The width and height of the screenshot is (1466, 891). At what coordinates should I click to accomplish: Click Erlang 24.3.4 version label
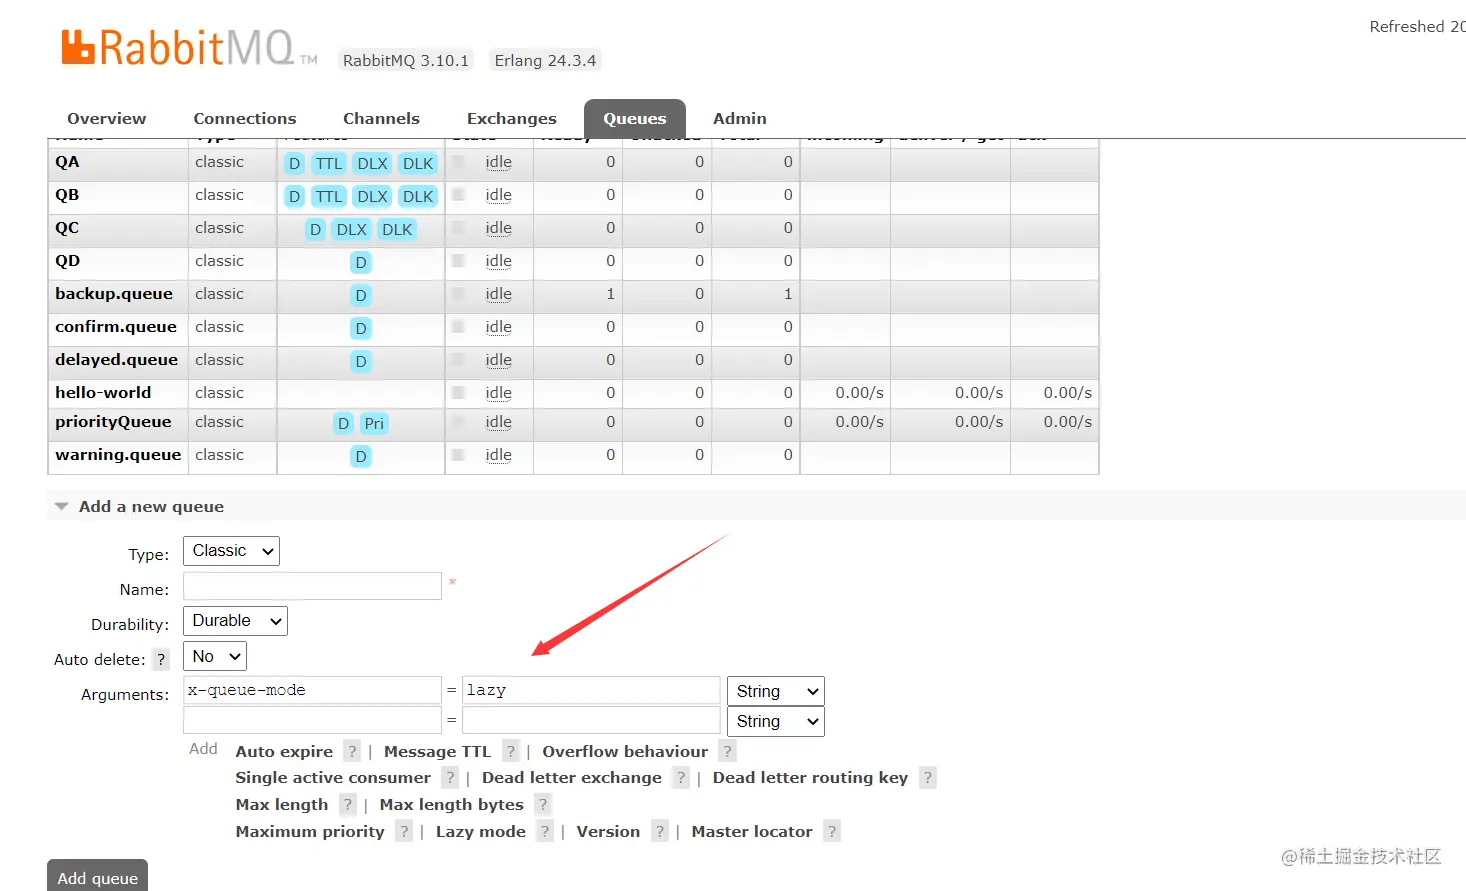pyautogui.click(x=545, y=60)
